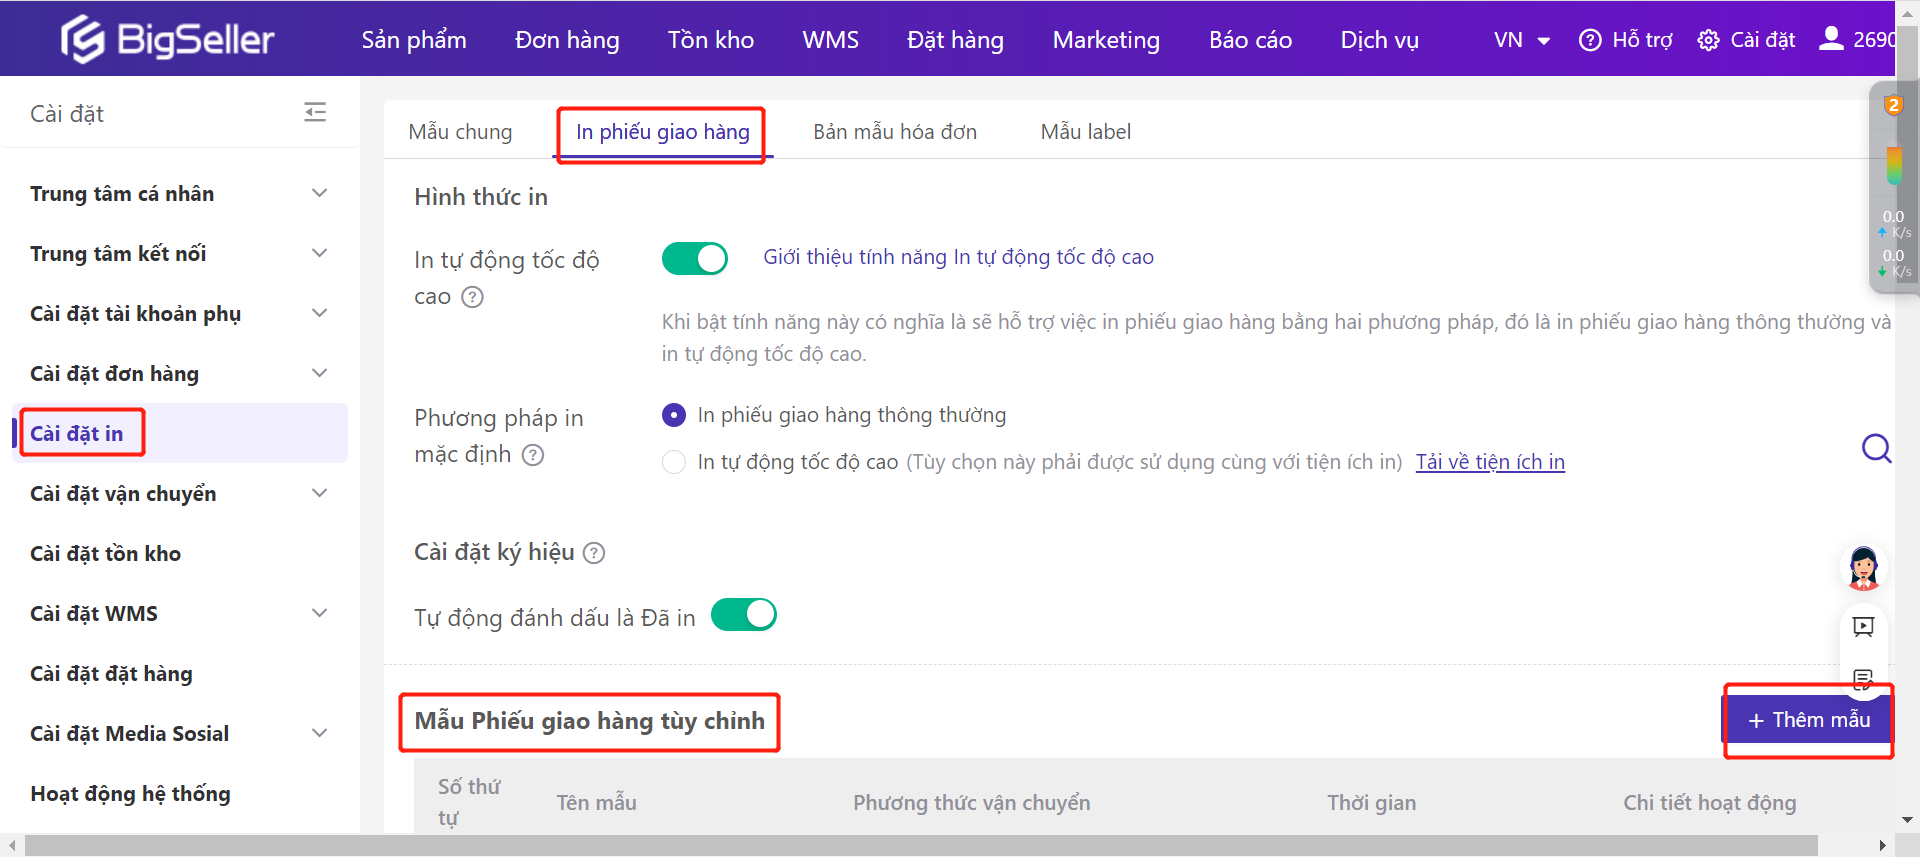
Task: Open the customer support avatar chat
Action: [1863, 567]
